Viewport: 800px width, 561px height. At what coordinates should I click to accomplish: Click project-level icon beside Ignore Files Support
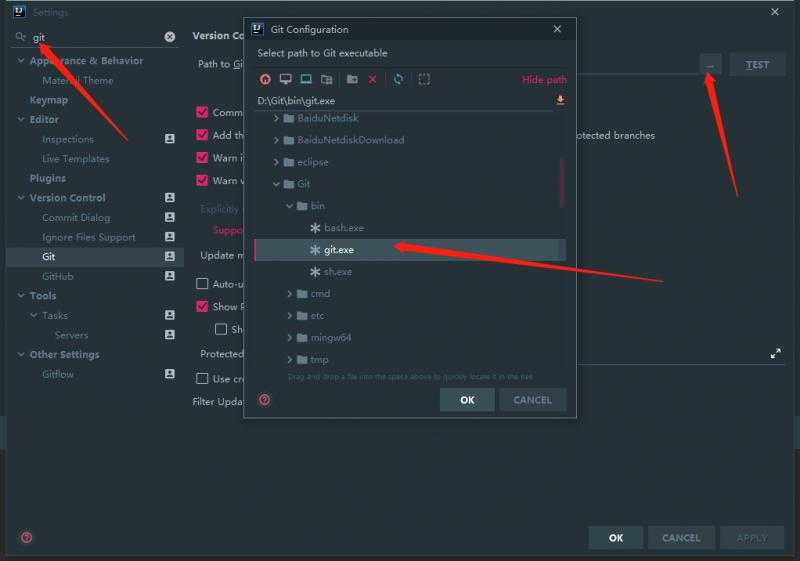click(x=170, y=237)
